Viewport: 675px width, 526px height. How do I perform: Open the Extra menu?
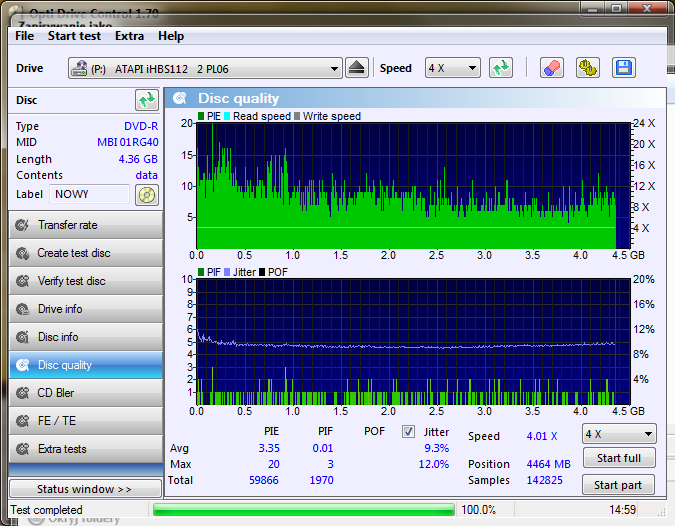tap(129, 36)
